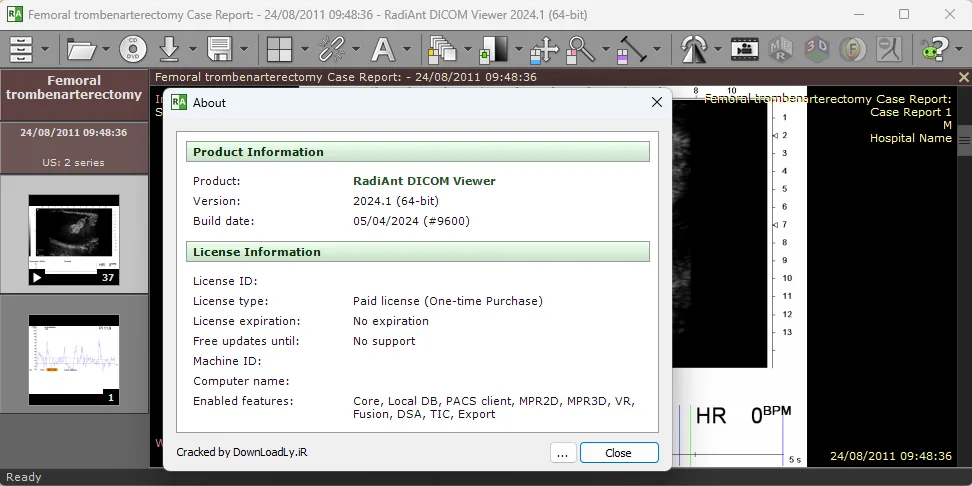Close the viewer panel with yellow X
The height and width of the screenshot is (486, 972).
point(963,77)
